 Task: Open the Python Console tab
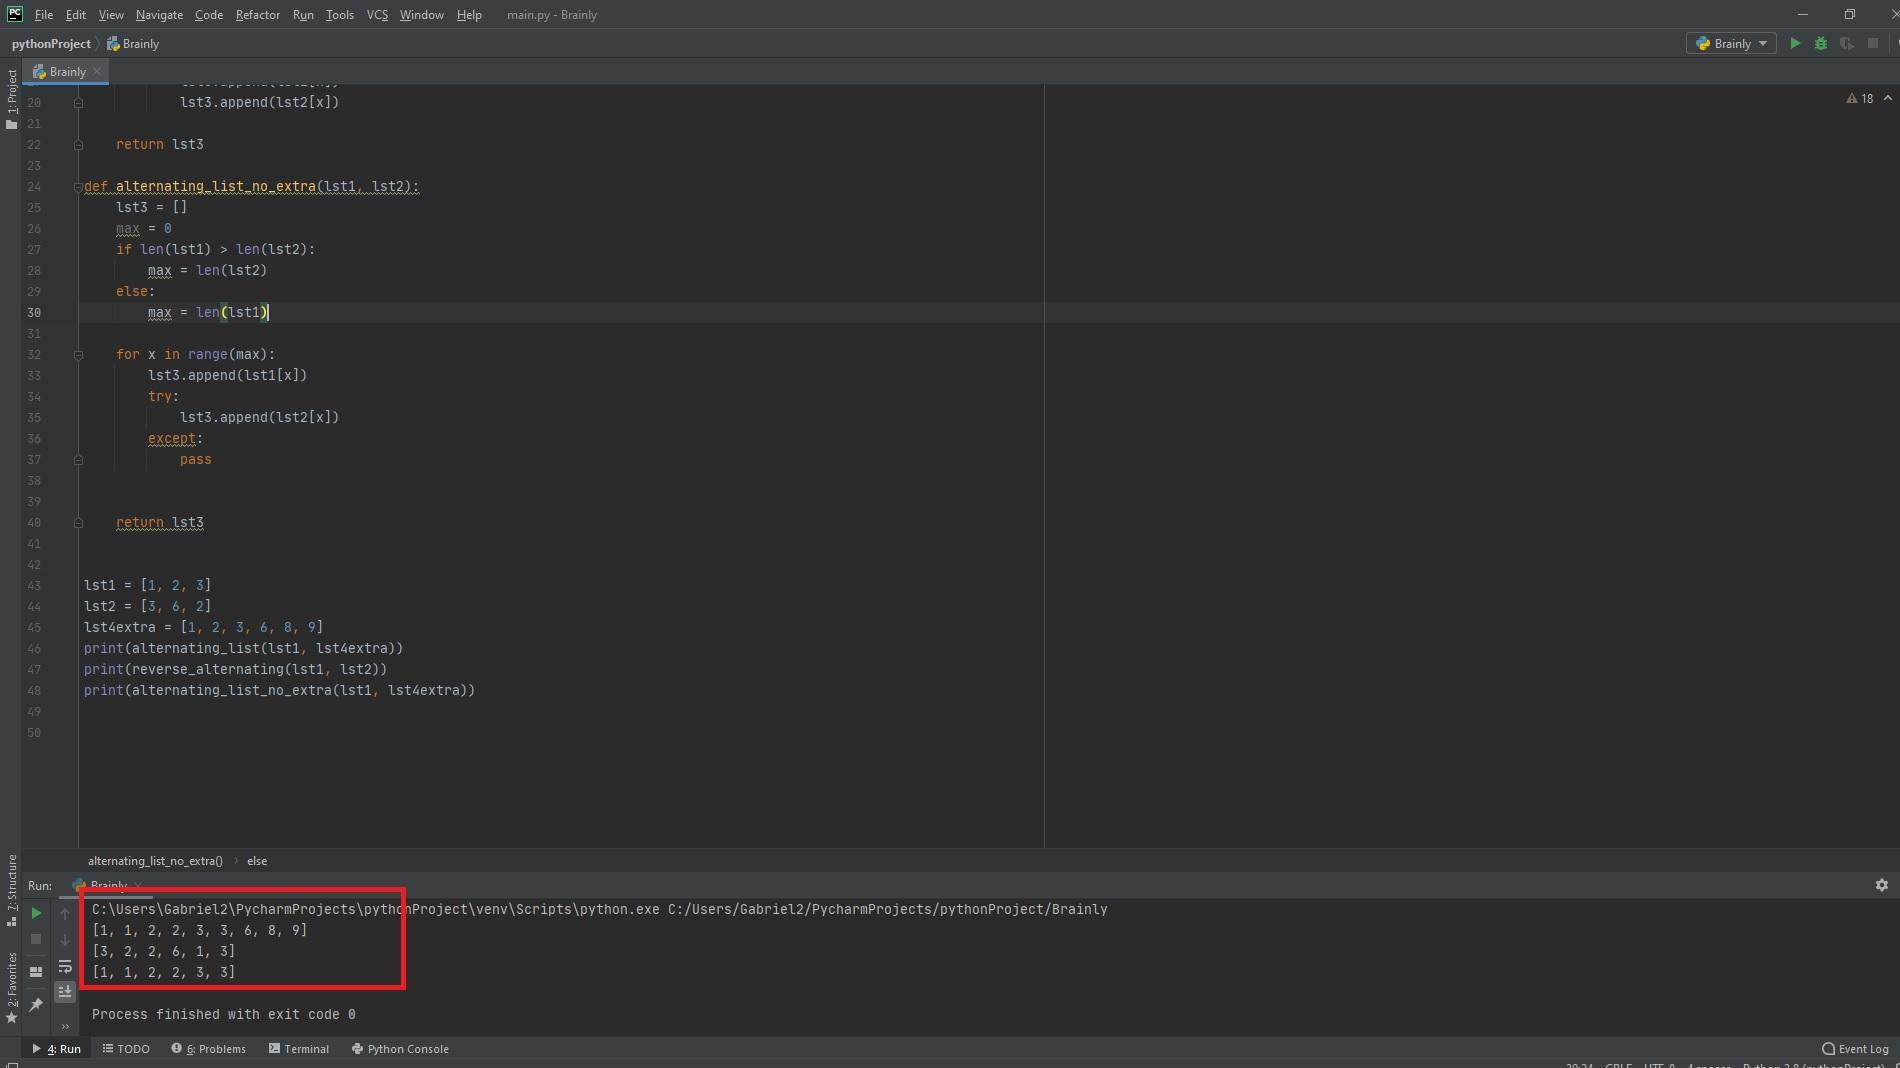pos(400,1049)
